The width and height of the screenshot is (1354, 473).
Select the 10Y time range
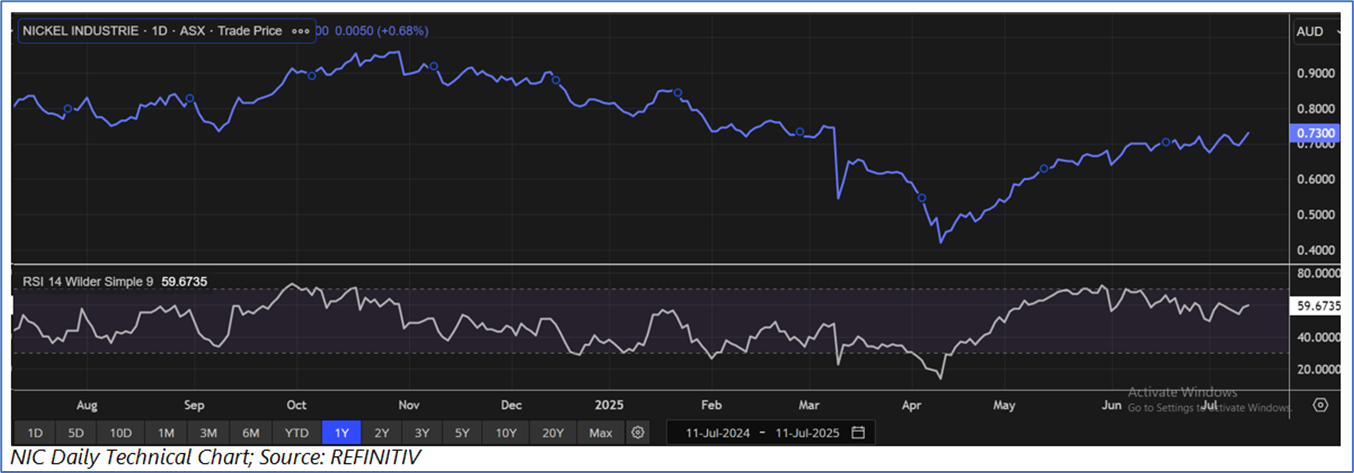click(506, 433)
